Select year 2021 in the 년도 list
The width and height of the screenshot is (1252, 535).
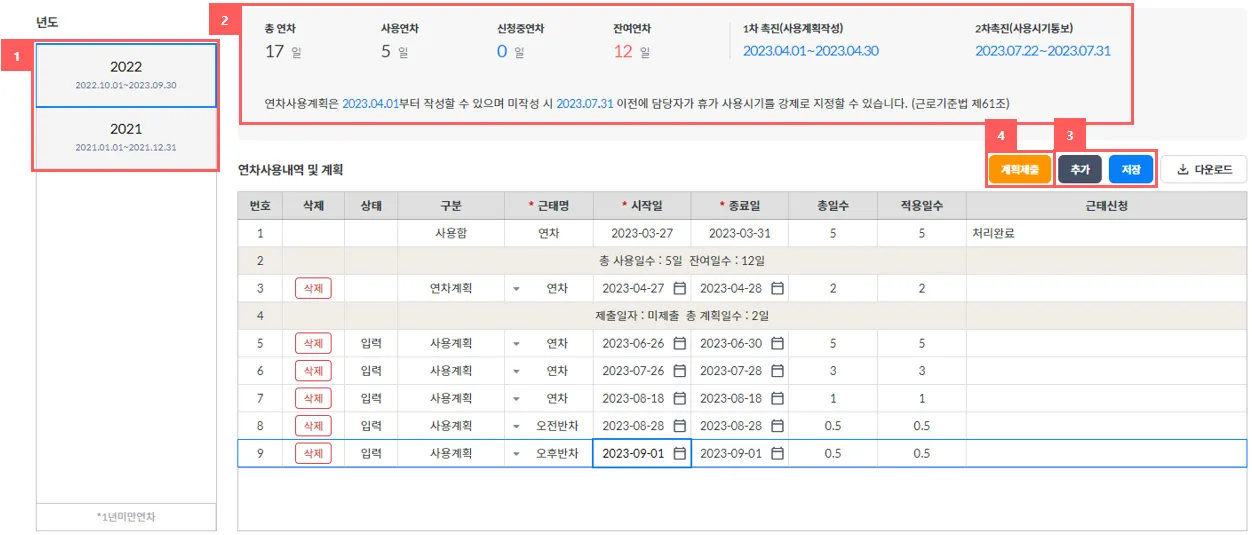click(126, 137)
